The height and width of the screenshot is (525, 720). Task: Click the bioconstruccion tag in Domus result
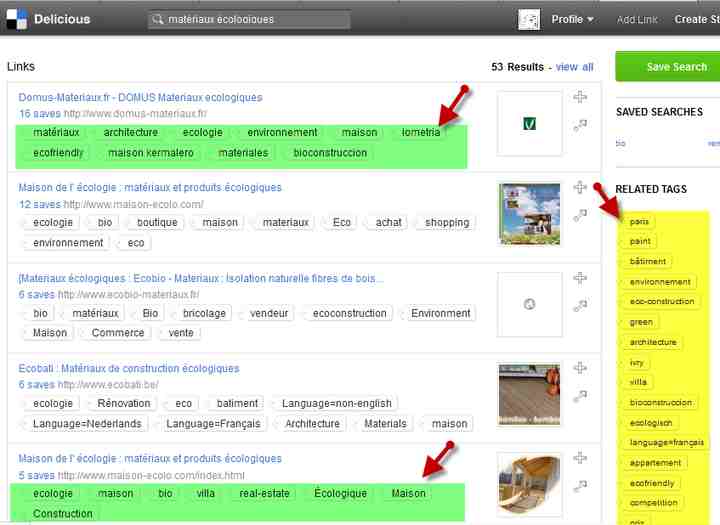(x=330, y=153)
